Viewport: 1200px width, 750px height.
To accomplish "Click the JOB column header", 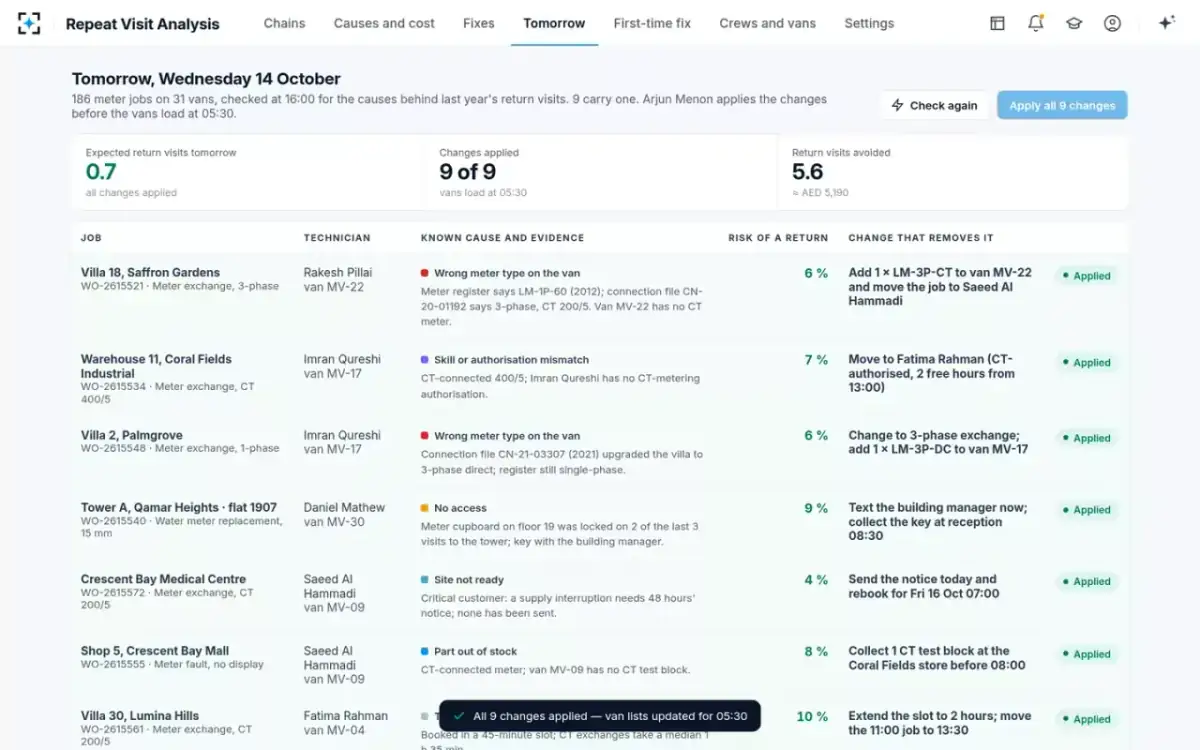I will [91, 238].
